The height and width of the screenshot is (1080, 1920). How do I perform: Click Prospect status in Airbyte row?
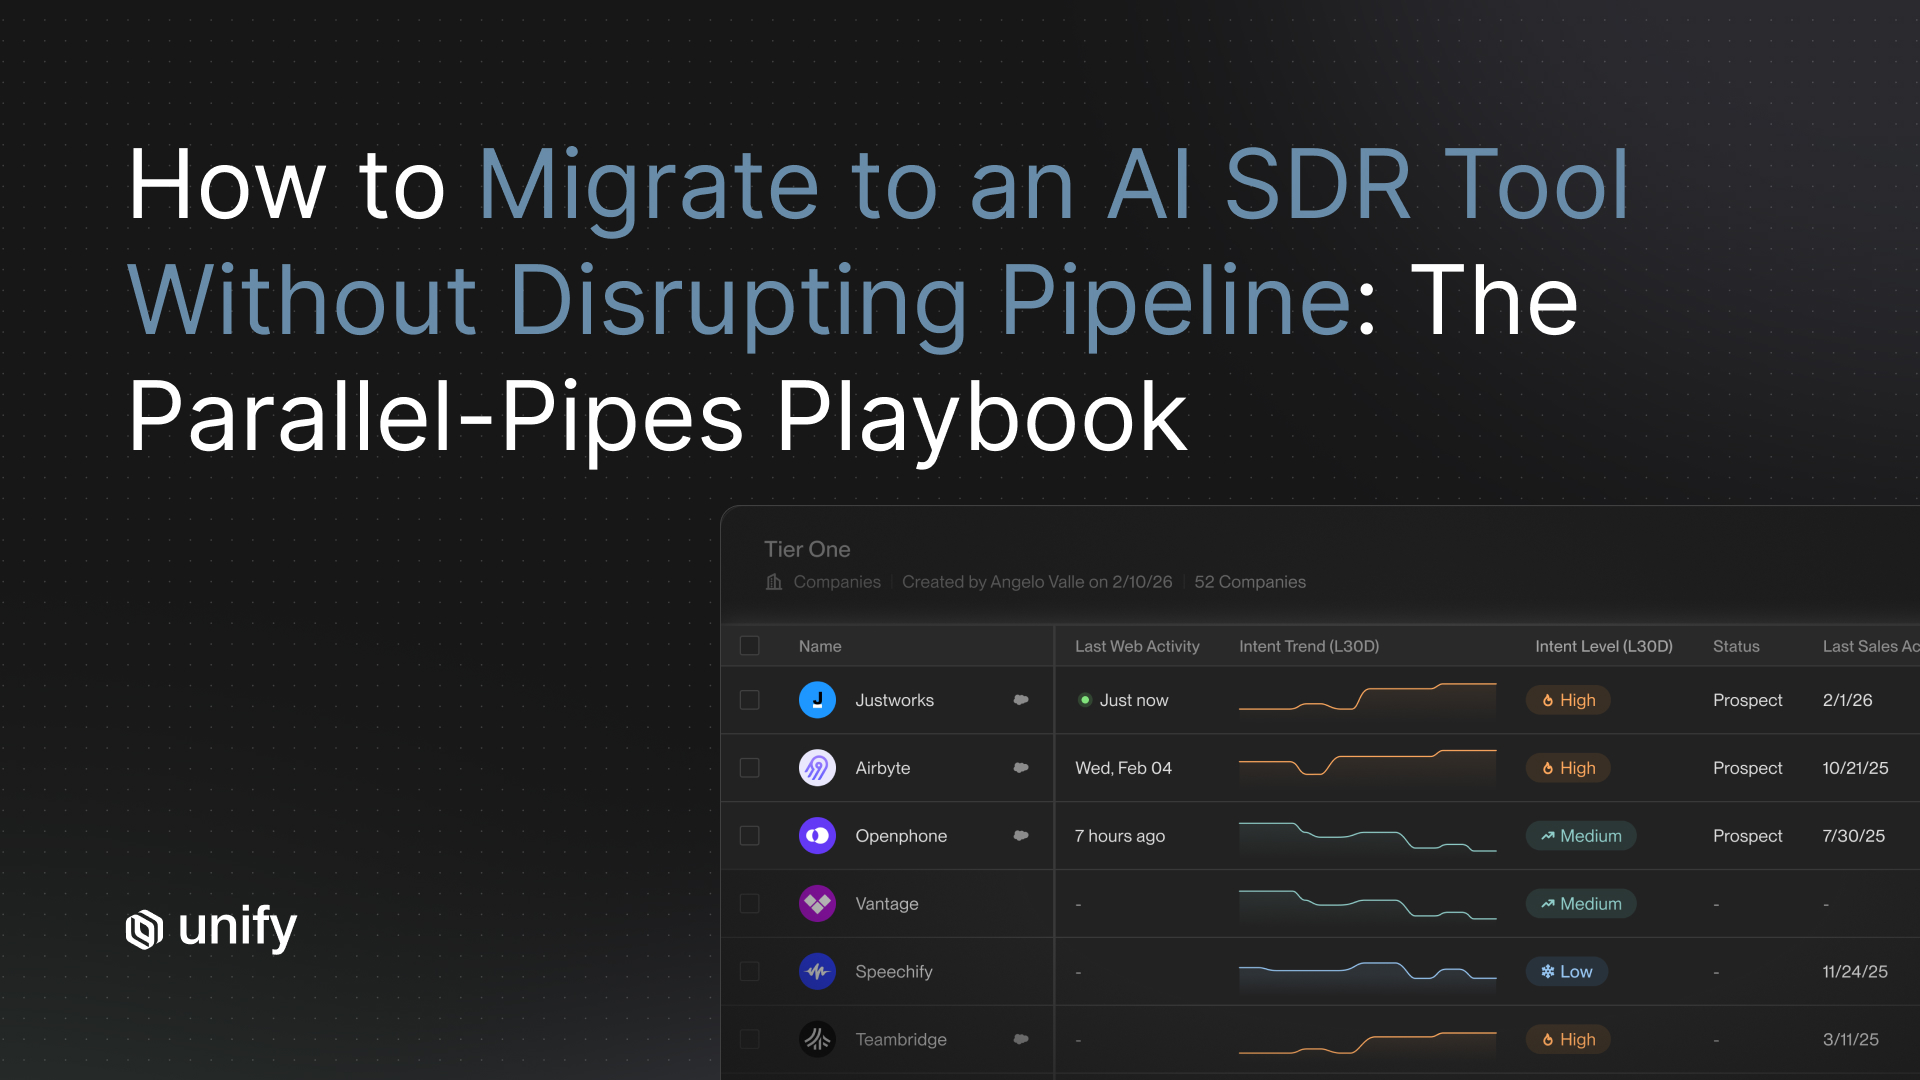[x=1747, y=768]
